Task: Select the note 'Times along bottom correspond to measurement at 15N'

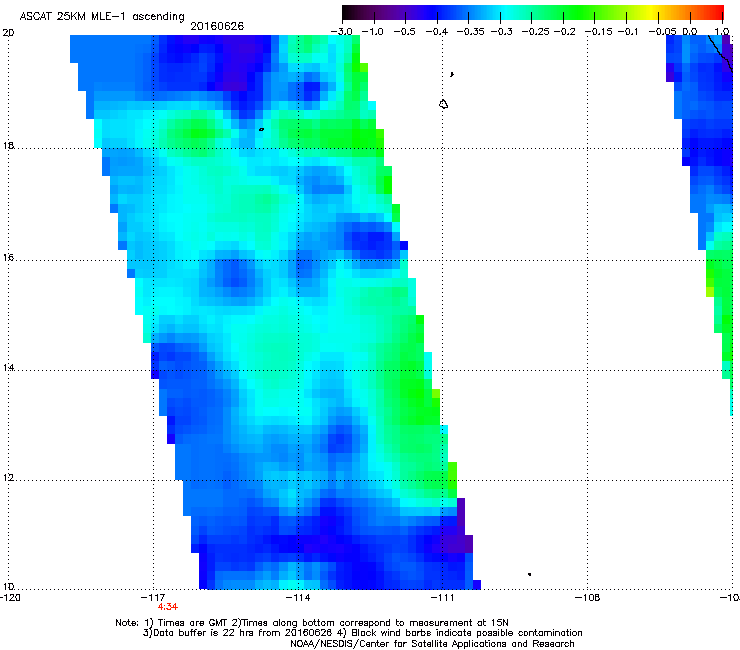Action: [x=375, y=623]
